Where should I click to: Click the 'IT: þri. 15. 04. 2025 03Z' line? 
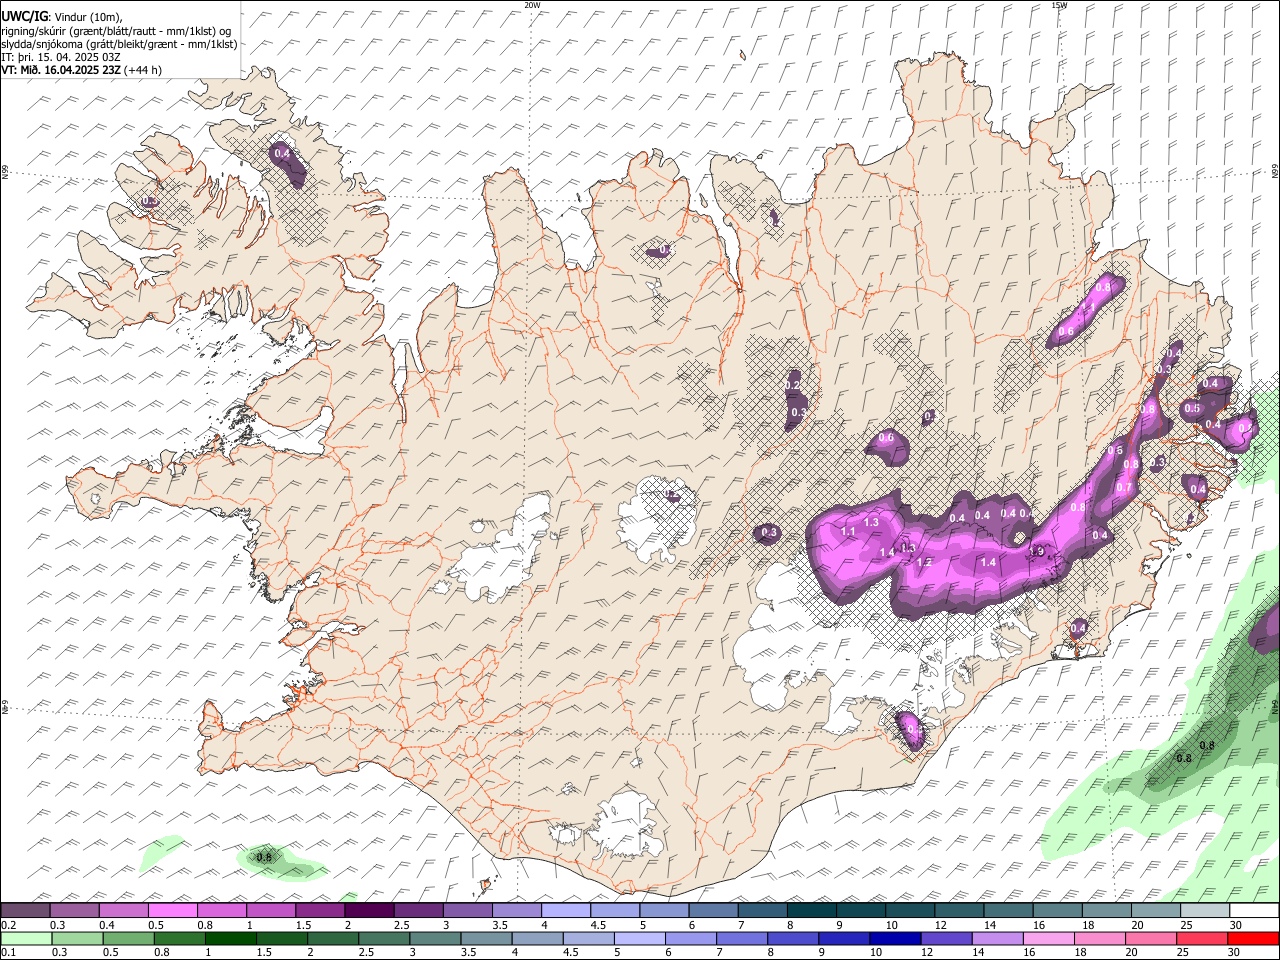pos(61,57)
